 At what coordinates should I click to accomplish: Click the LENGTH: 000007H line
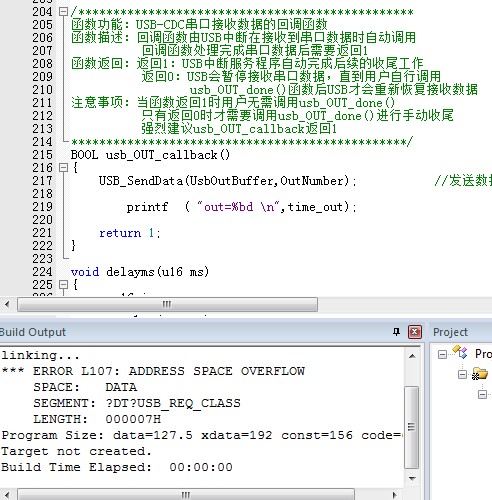(97, 419)
